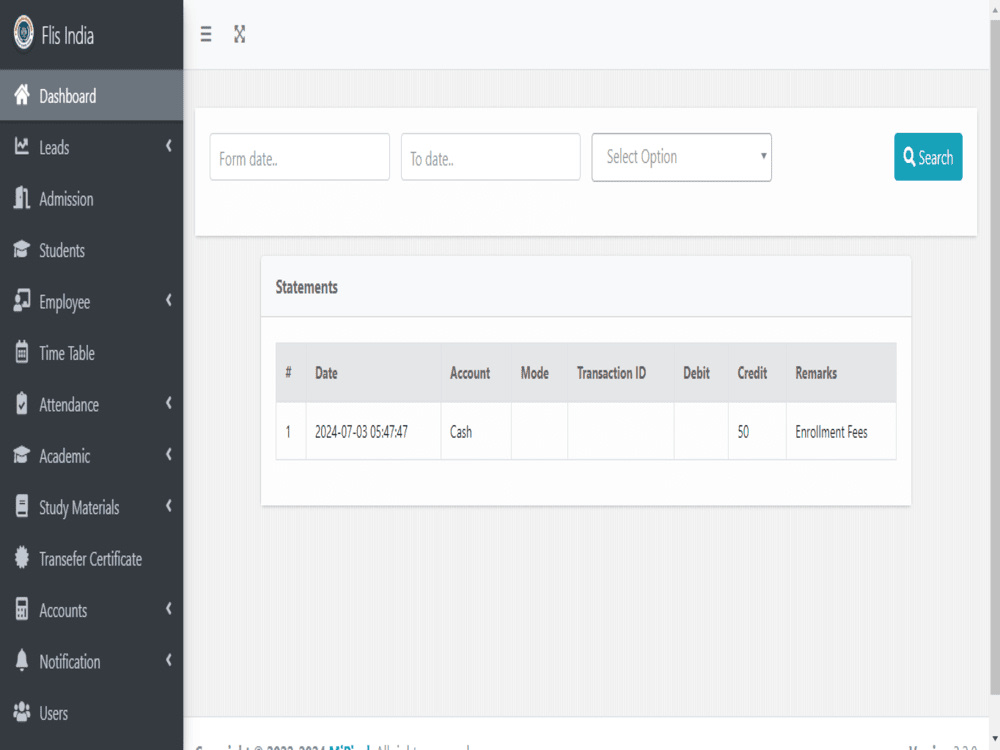Open the Study Materials menu item

pos(77,507)
